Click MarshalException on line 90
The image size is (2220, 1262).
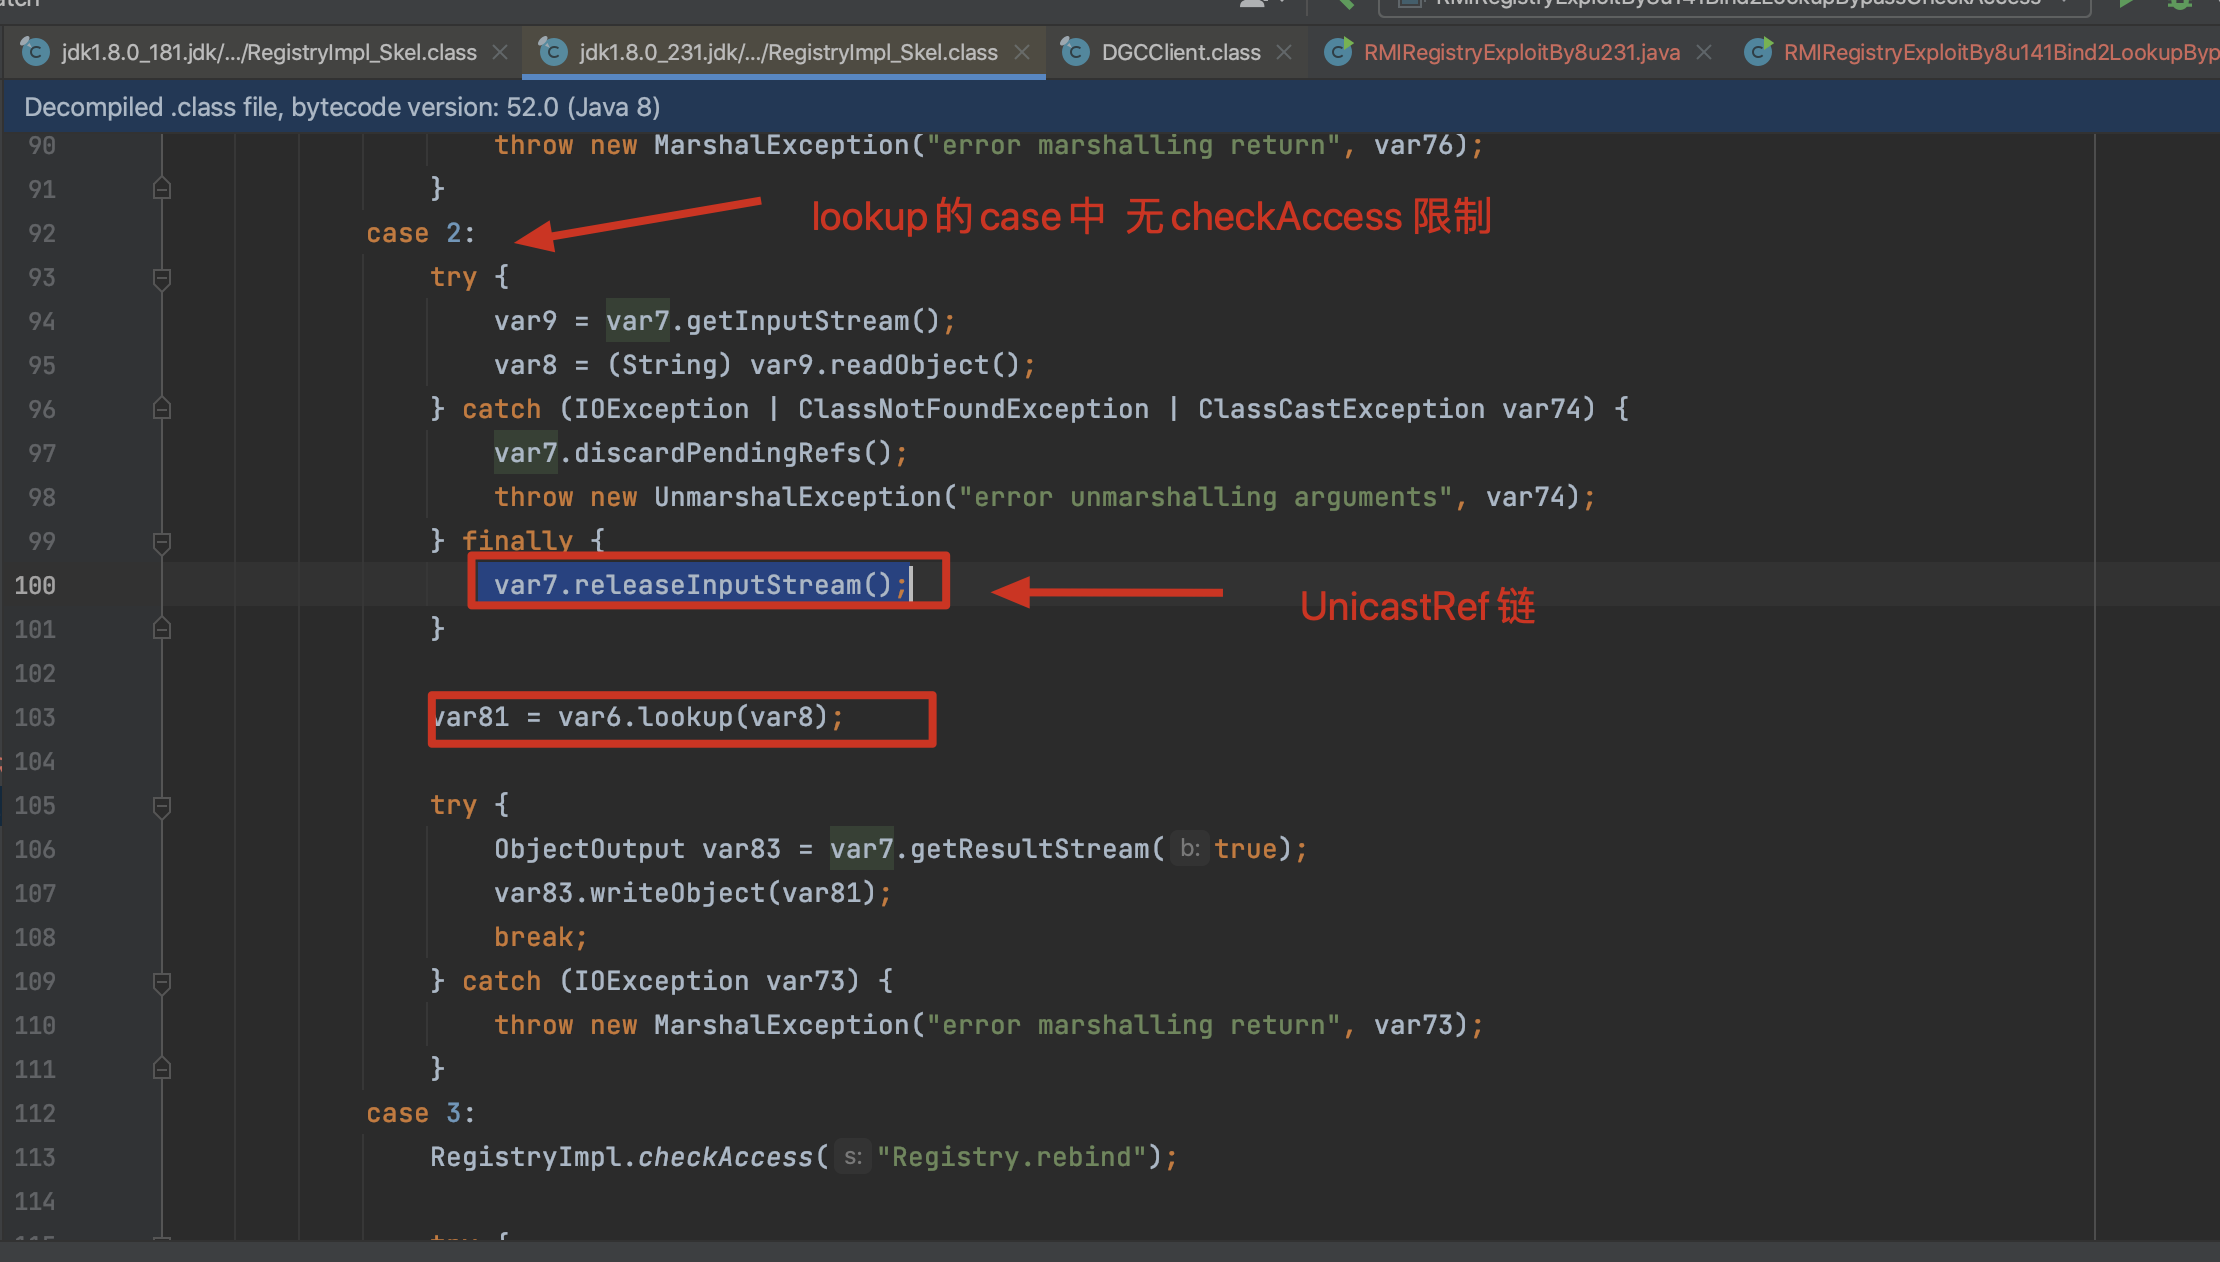click(x=781, y=145)
